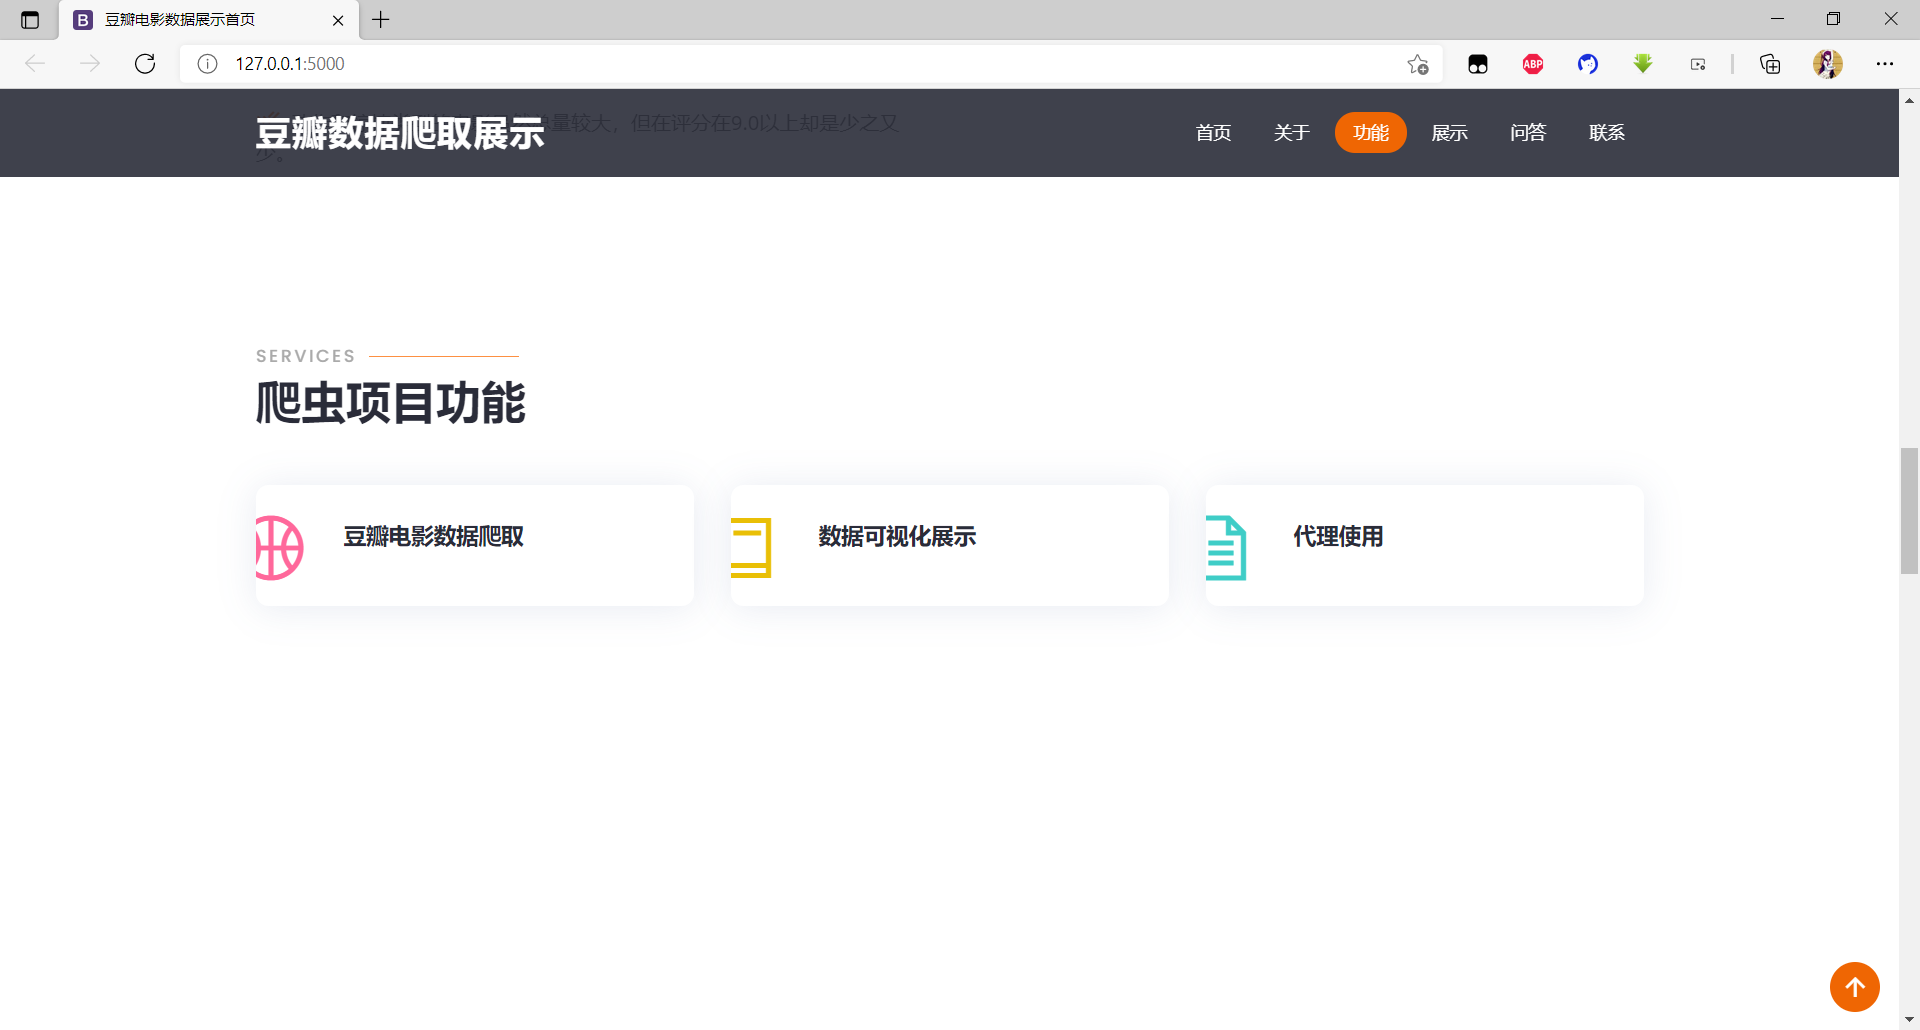Open the black two-eyed extension icon
1920x1030 pixels.
click(1478, 64)
